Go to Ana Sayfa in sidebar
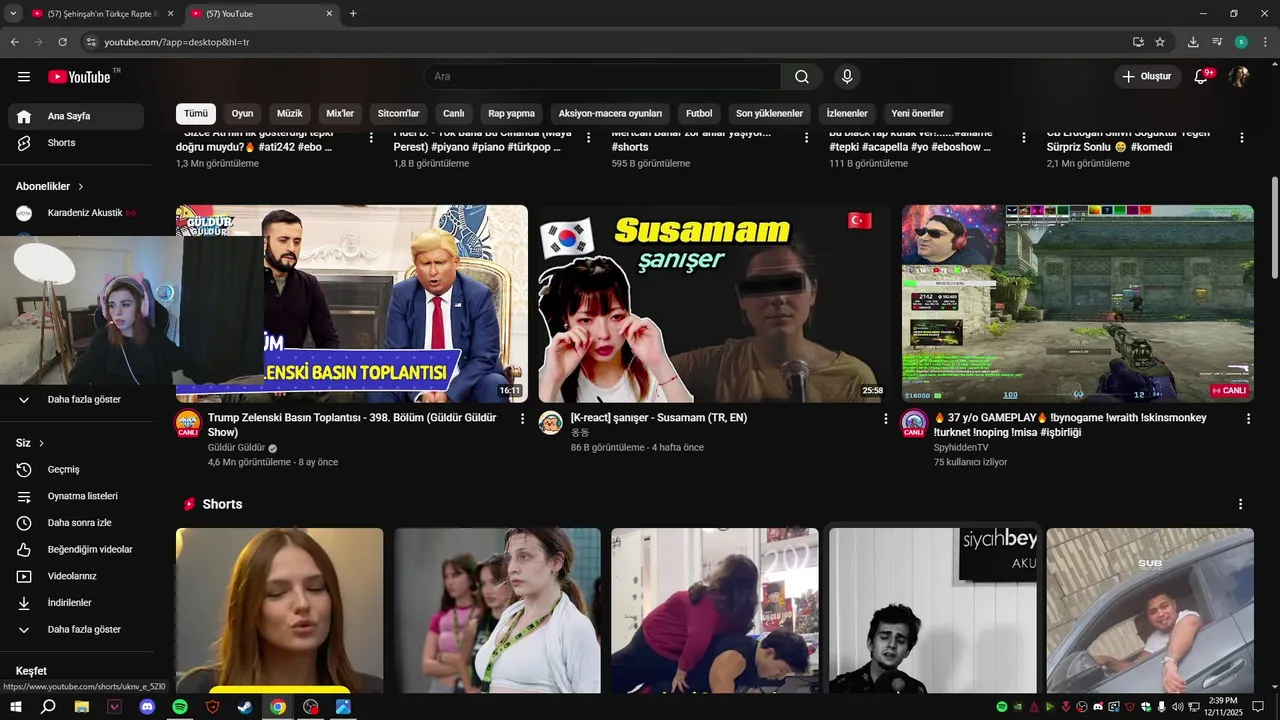 click(x=76, y=116)
